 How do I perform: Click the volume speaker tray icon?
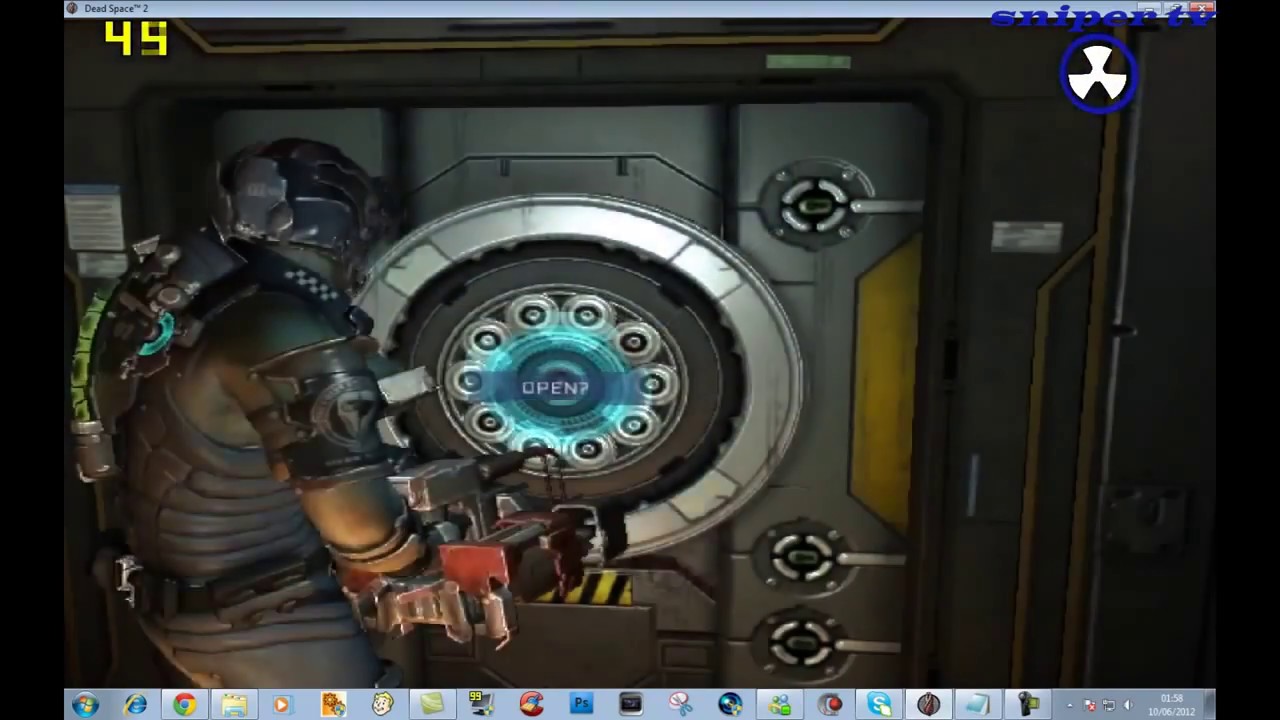pyautogui.click(x=1128, y=705)
